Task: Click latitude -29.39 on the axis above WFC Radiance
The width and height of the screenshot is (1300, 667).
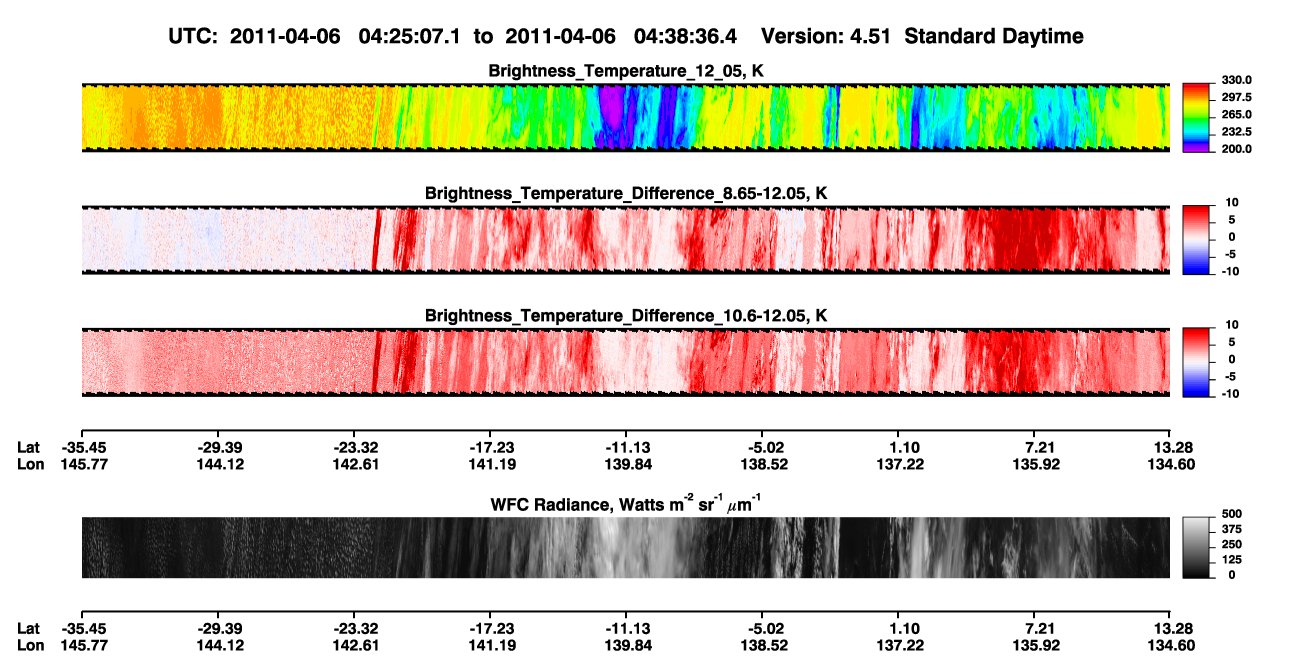Action: [x=219, y=447]
